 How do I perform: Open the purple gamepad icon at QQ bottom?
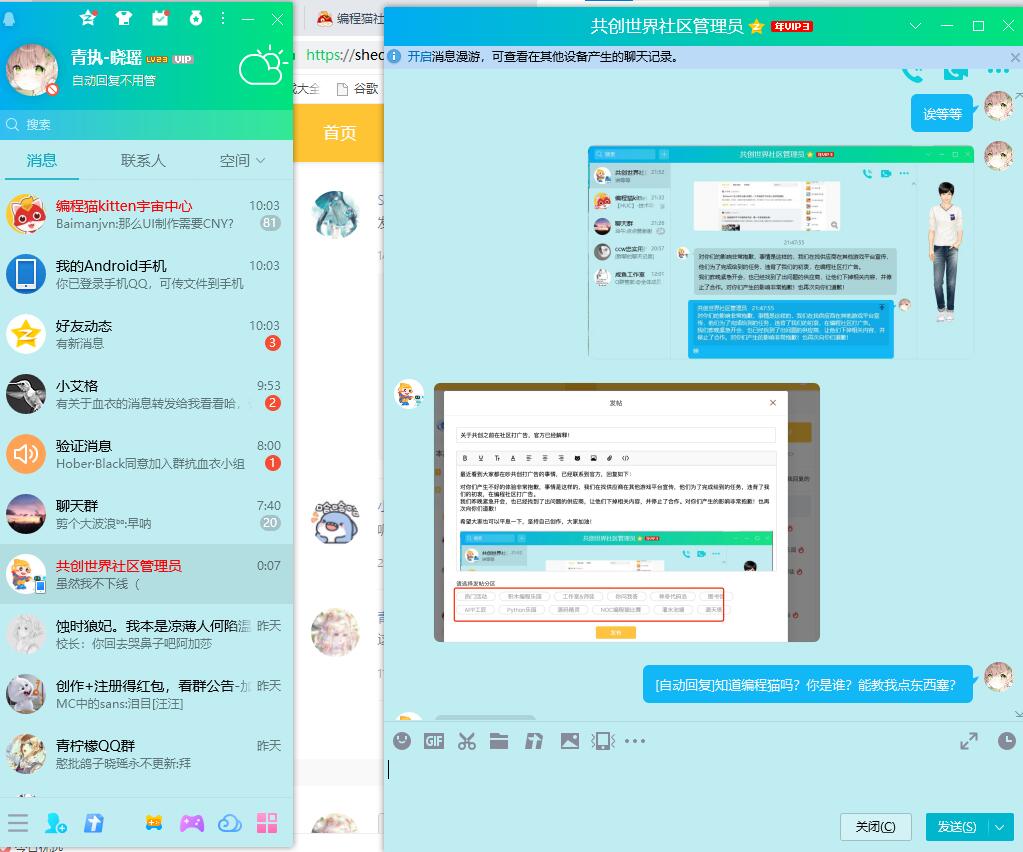click(192, 824)
